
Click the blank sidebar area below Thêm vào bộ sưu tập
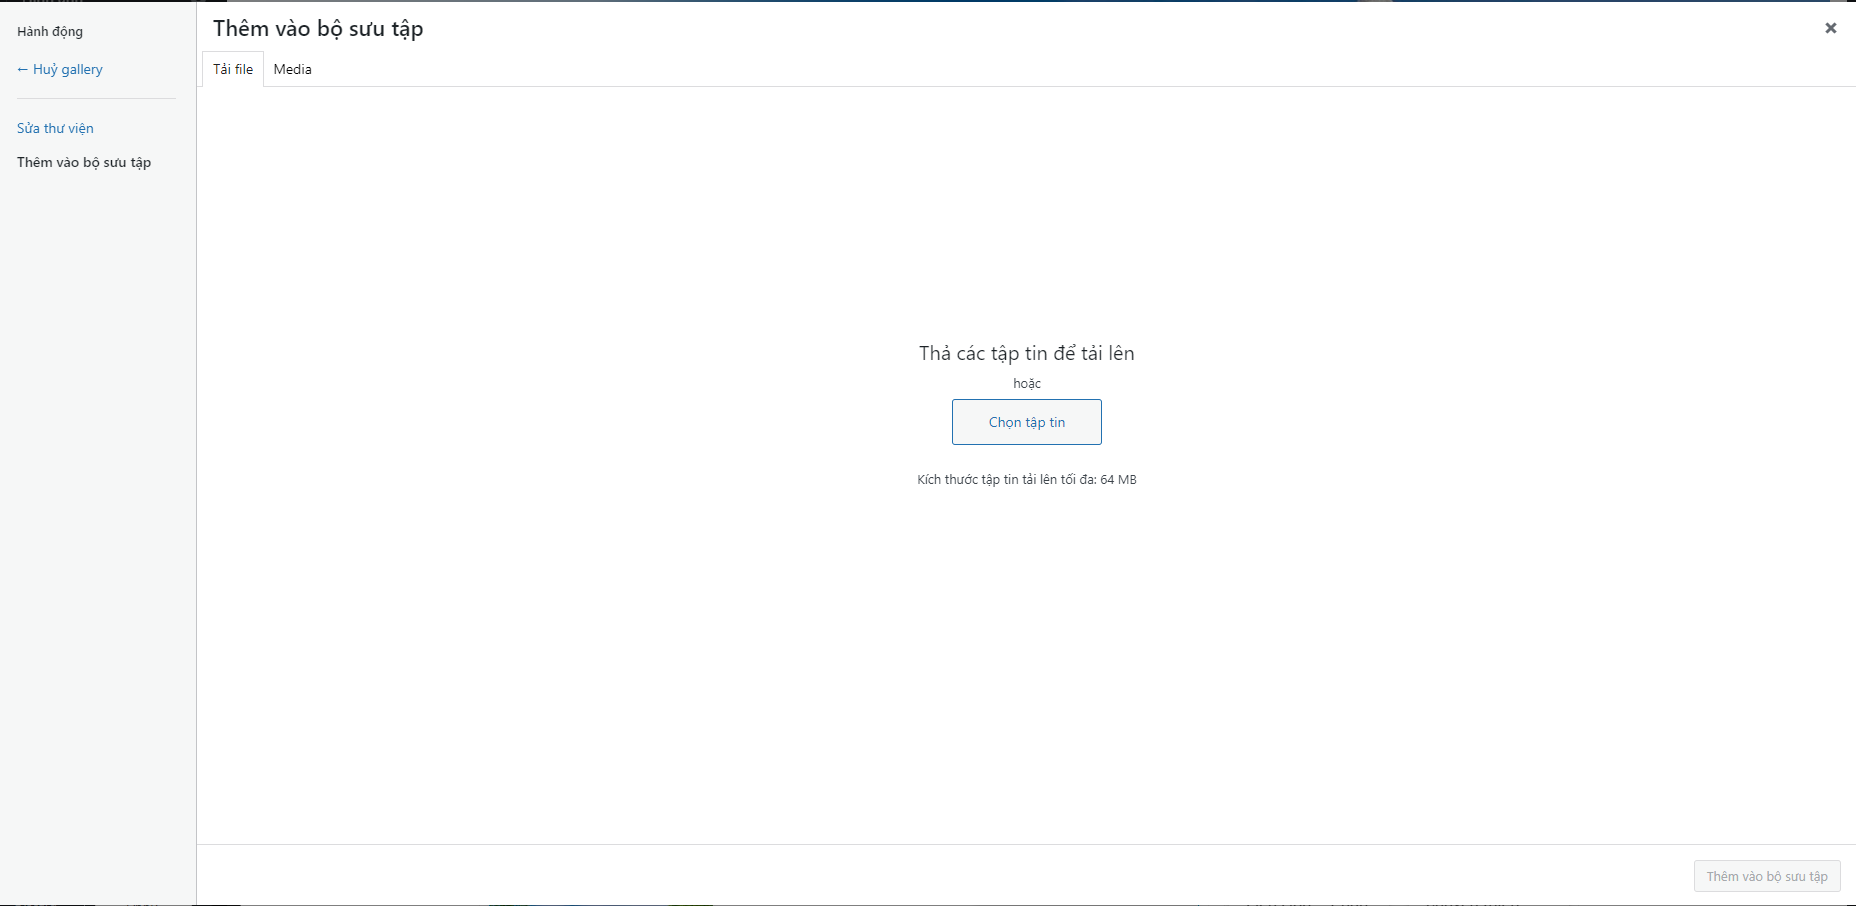[x=98, y=530]
